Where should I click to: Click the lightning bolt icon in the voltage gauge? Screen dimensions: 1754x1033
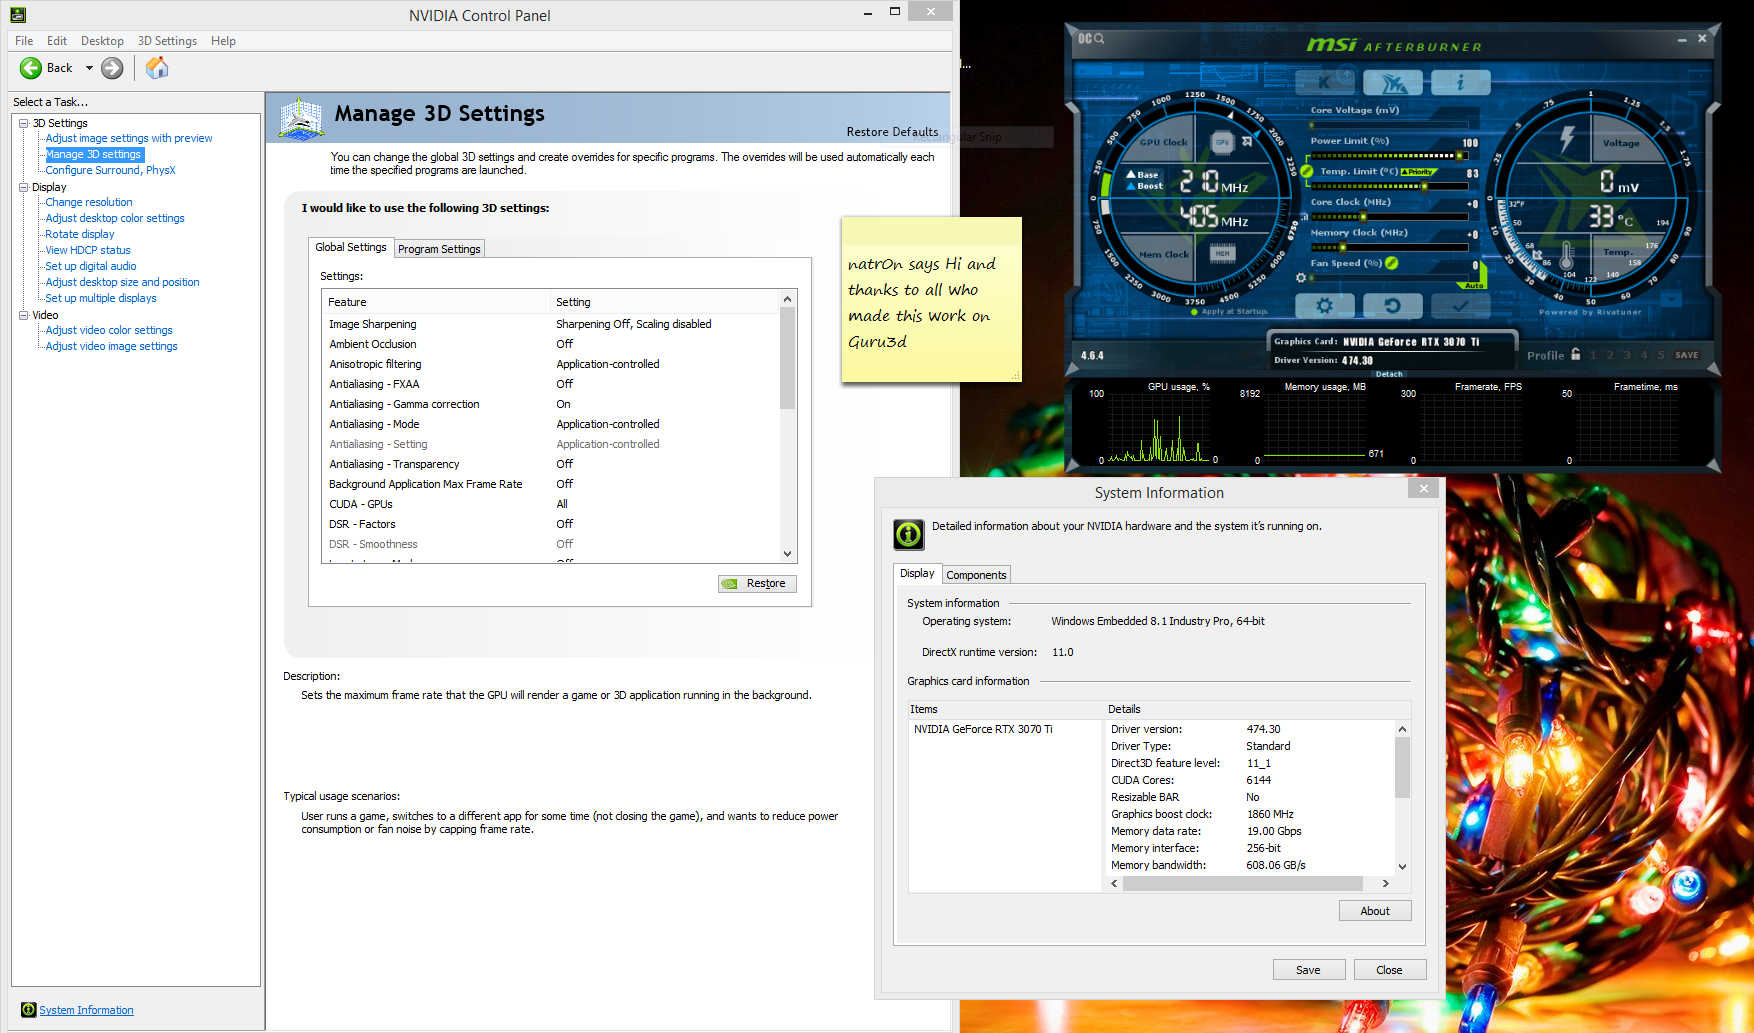click(x=1568, y=138)
